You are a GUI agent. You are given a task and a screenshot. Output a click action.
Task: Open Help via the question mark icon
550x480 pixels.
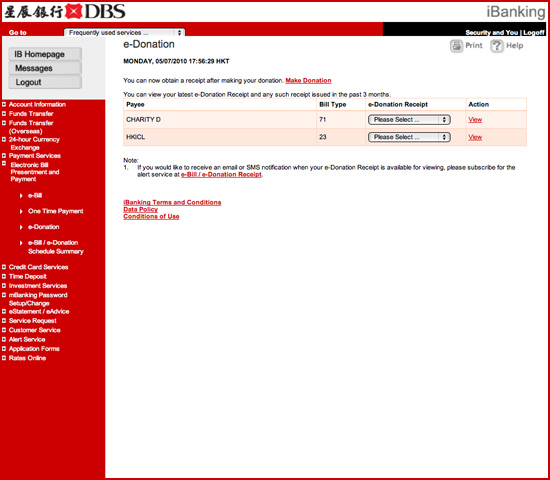pyautogui.click(x=497, y=46)
